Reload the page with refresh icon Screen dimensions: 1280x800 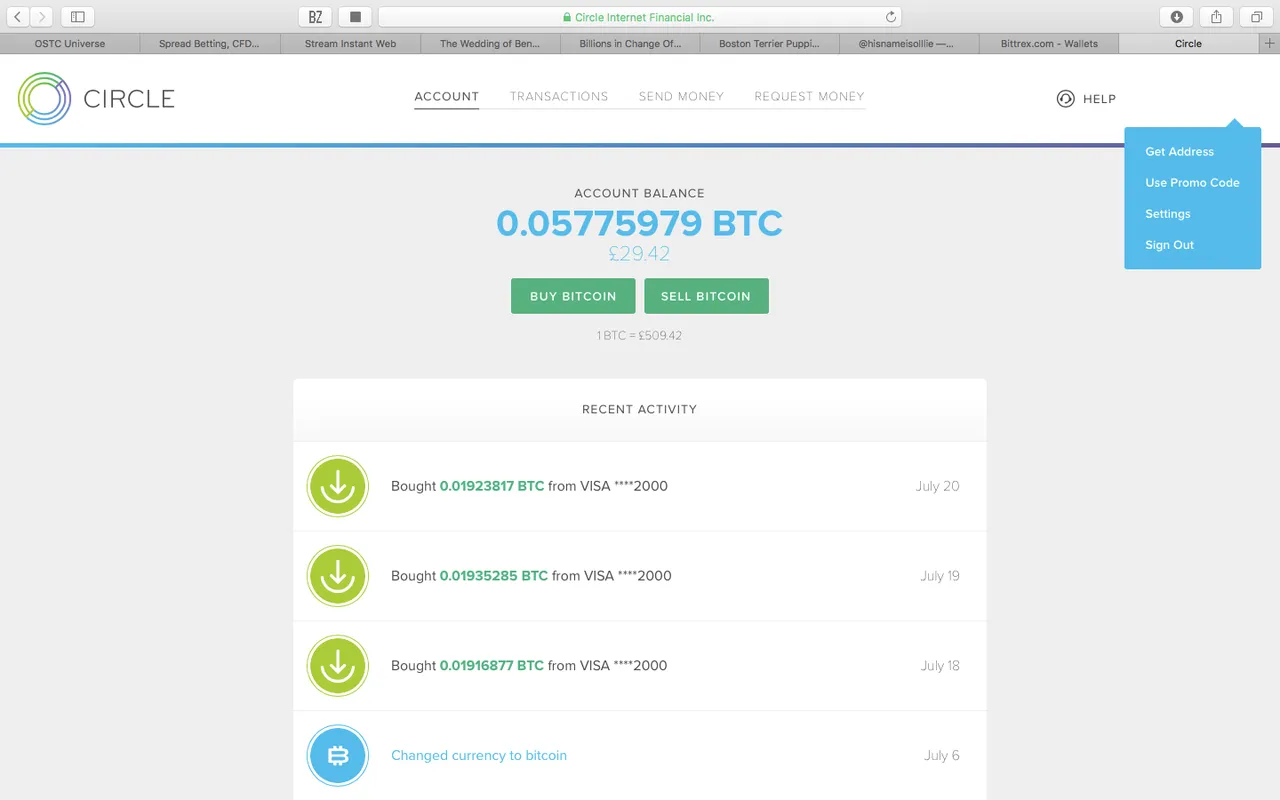pyautogui.click(x=890, y=17)
